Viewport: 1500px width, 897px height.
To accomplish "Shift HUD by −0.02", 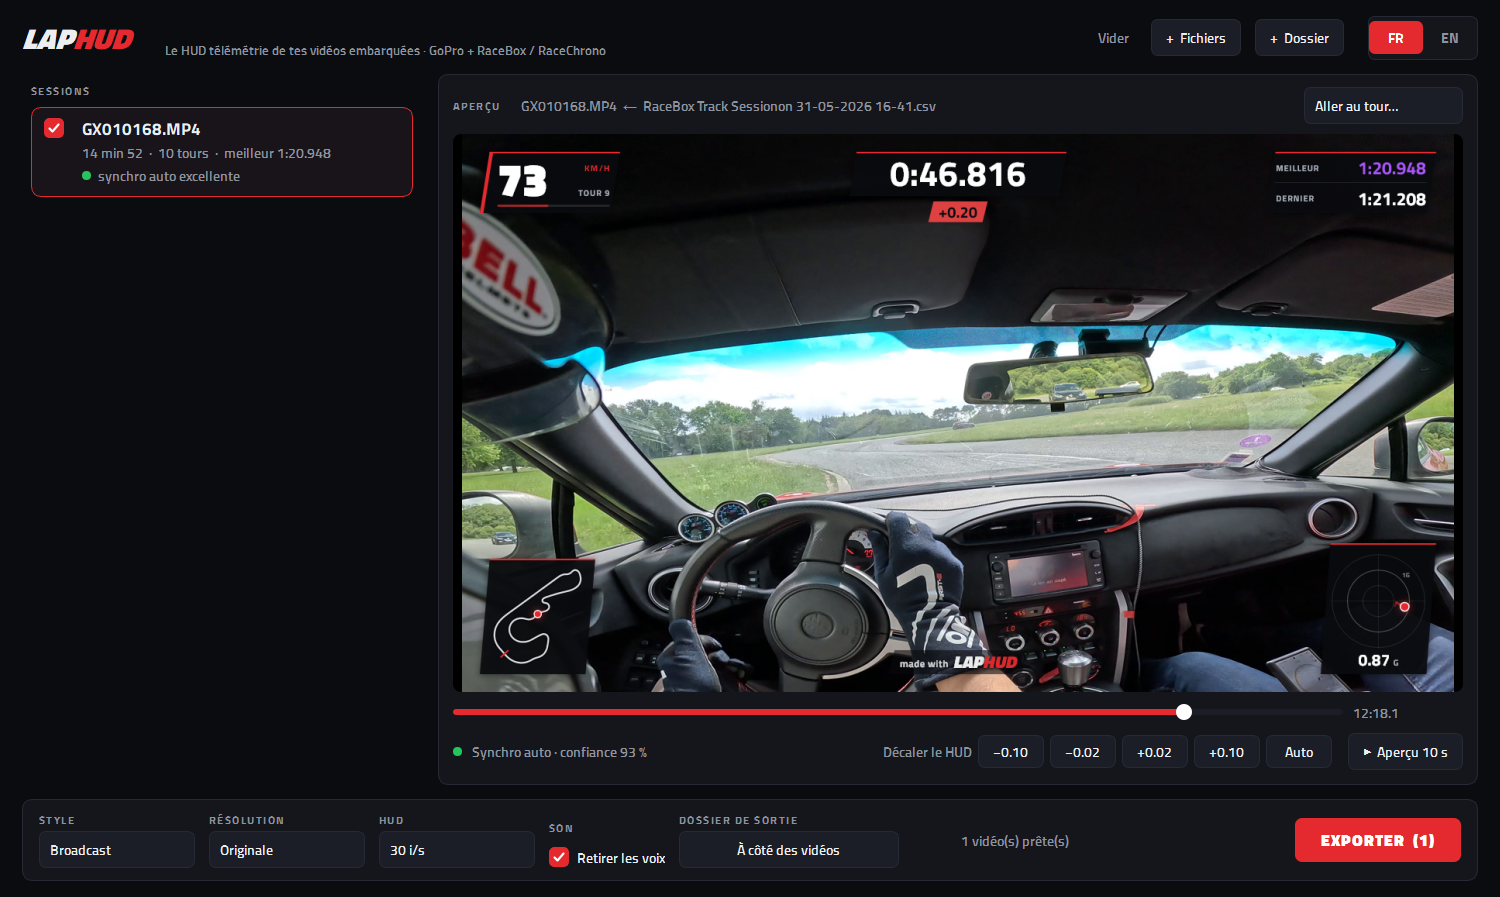I will click(x=1083, y=752).
